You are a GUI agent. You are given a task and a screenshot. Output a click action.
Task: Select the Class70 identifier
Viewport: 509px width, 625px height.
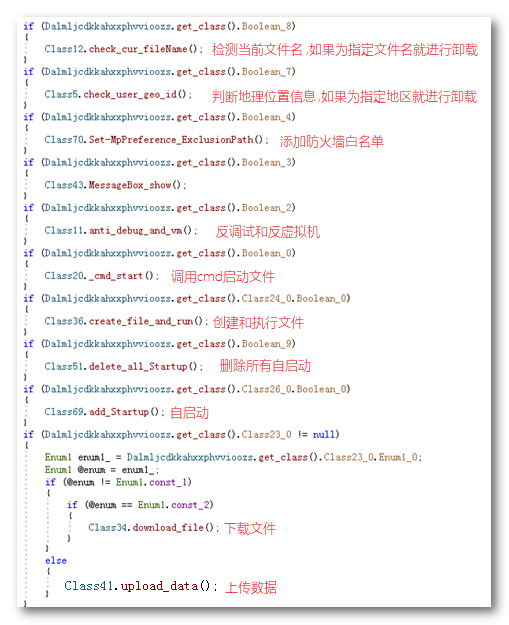(64, 140)
